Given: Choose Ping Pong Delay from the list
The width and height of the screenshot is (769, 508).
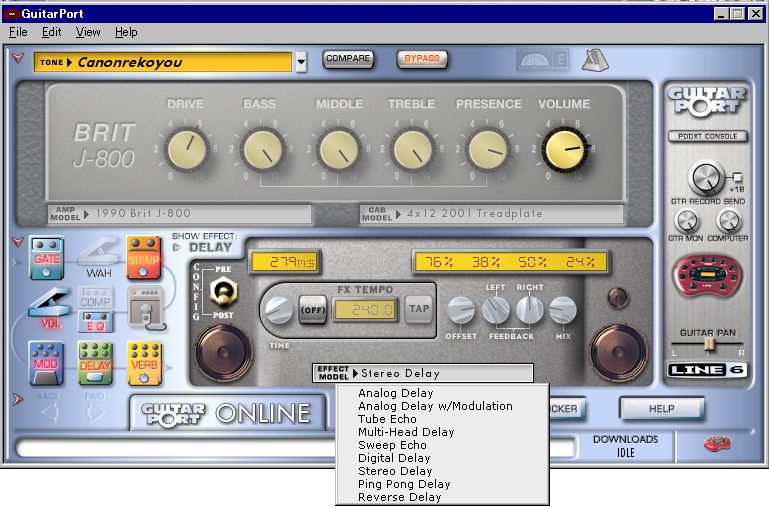Looking at the screenshot, I should click(x=442, y=484).
